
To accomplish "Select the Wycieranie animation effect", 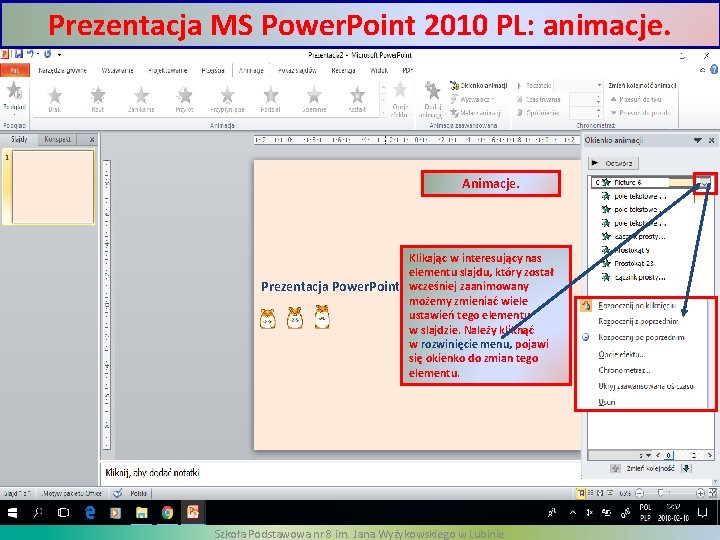I will click(x=314, y=100).
